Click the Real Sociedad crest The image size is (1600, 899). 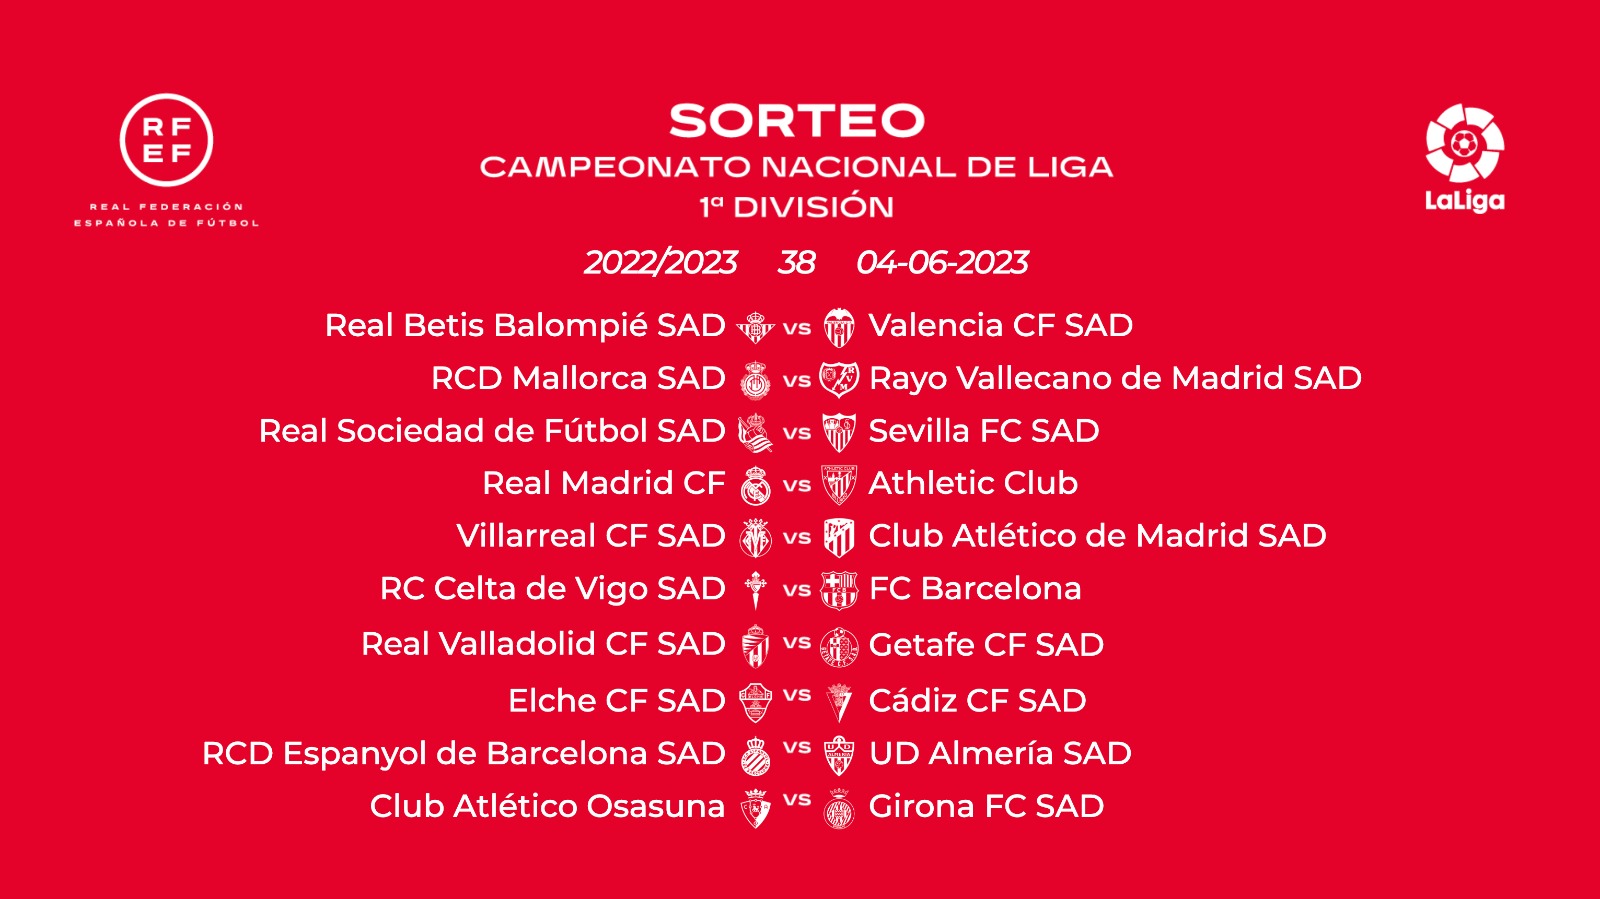tap(755, 432)
